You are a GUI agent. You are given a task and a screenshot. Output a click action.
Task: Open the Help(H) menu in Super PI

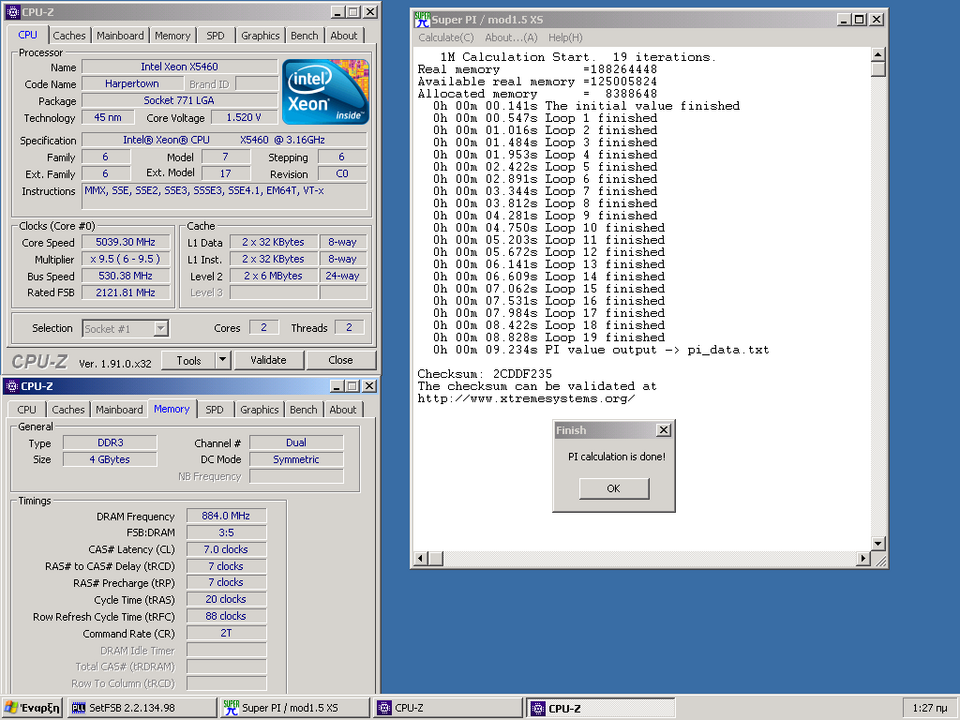[x=565, y=37]
